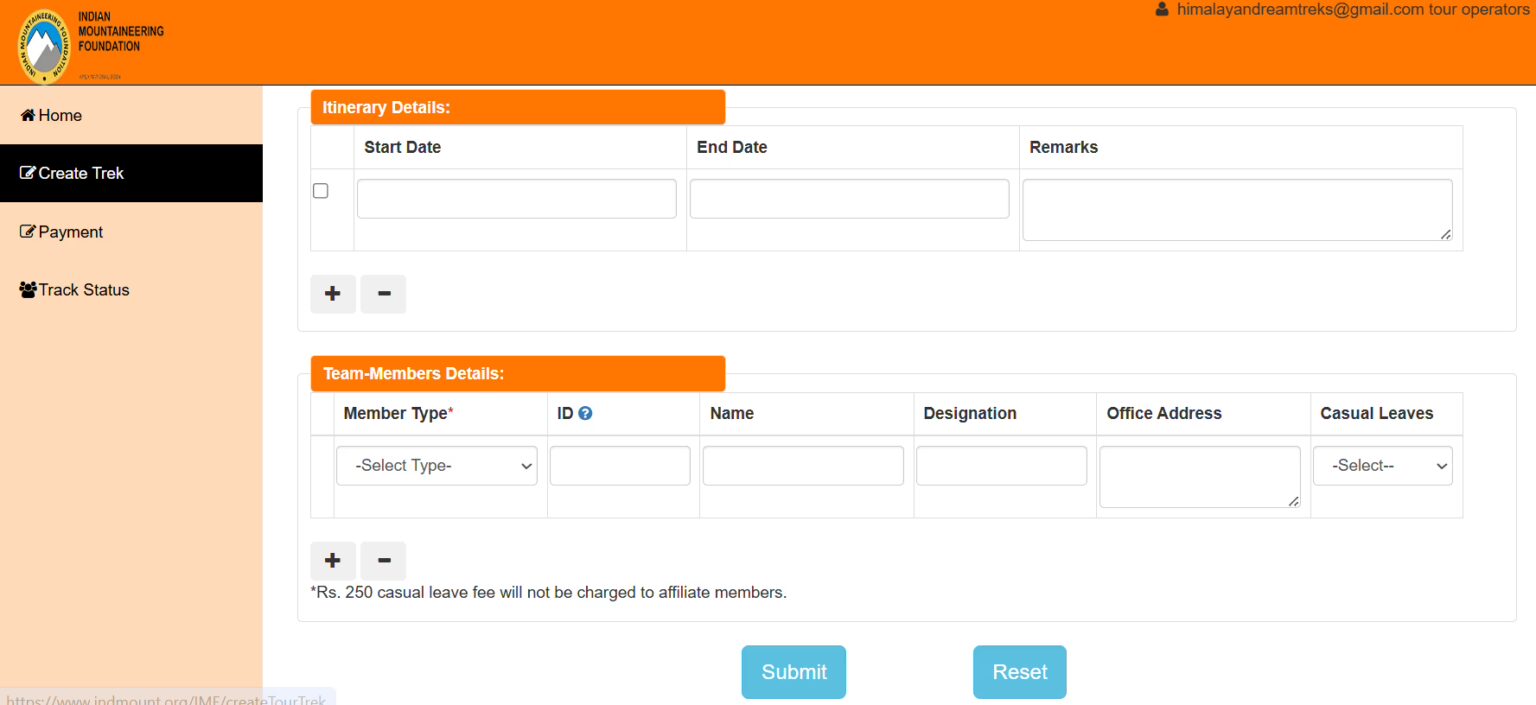Click the End Date input field
This screenshot has width=1536, height=705.
click(x=849, y=199)
